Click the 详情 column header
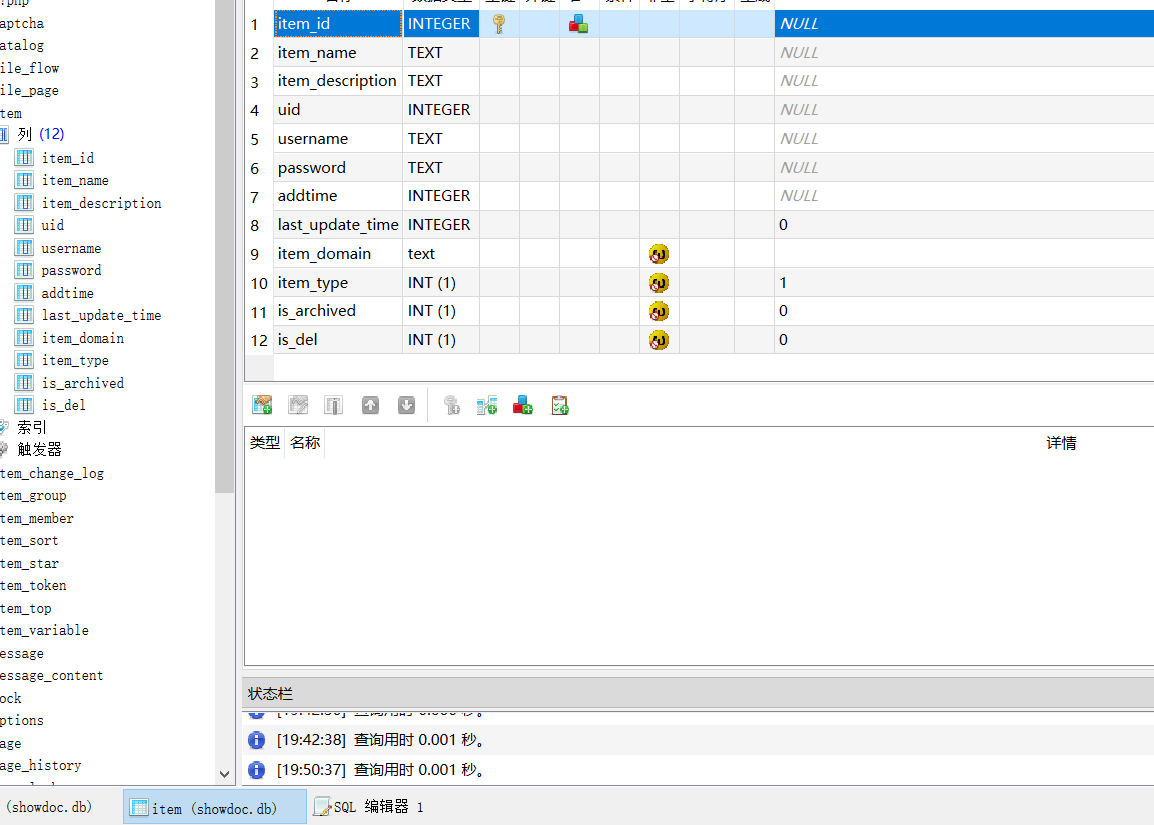This screenshot has width=1154, height=825. click(1061, 443)
